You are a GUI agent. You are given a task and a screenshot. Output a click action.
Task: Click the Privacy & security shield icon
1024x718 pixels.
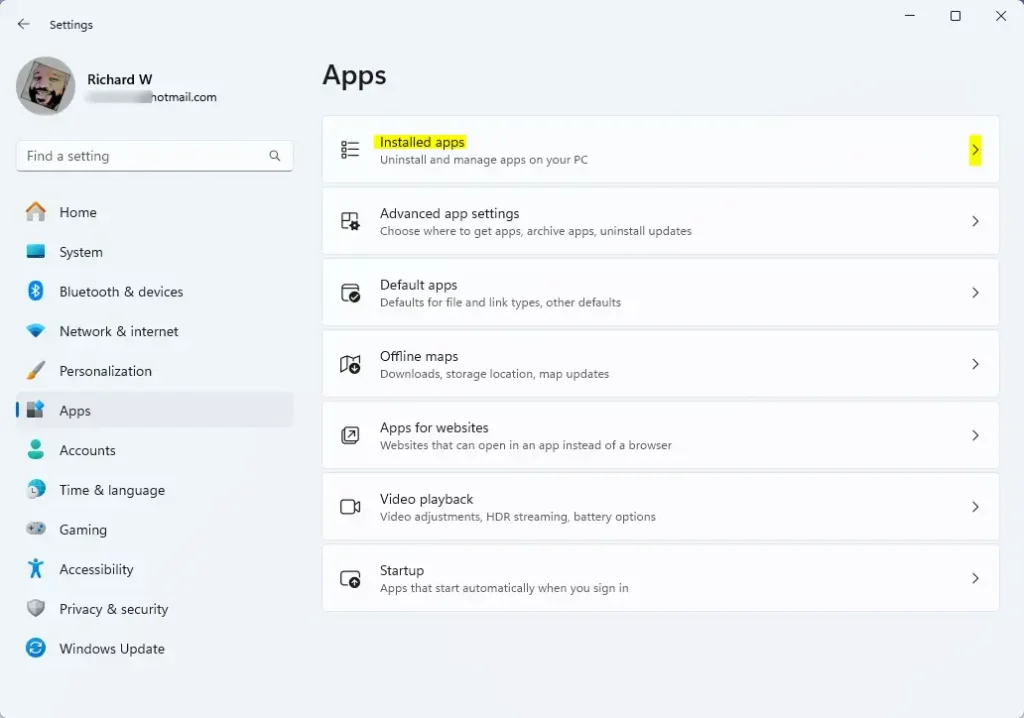point(36,608)
